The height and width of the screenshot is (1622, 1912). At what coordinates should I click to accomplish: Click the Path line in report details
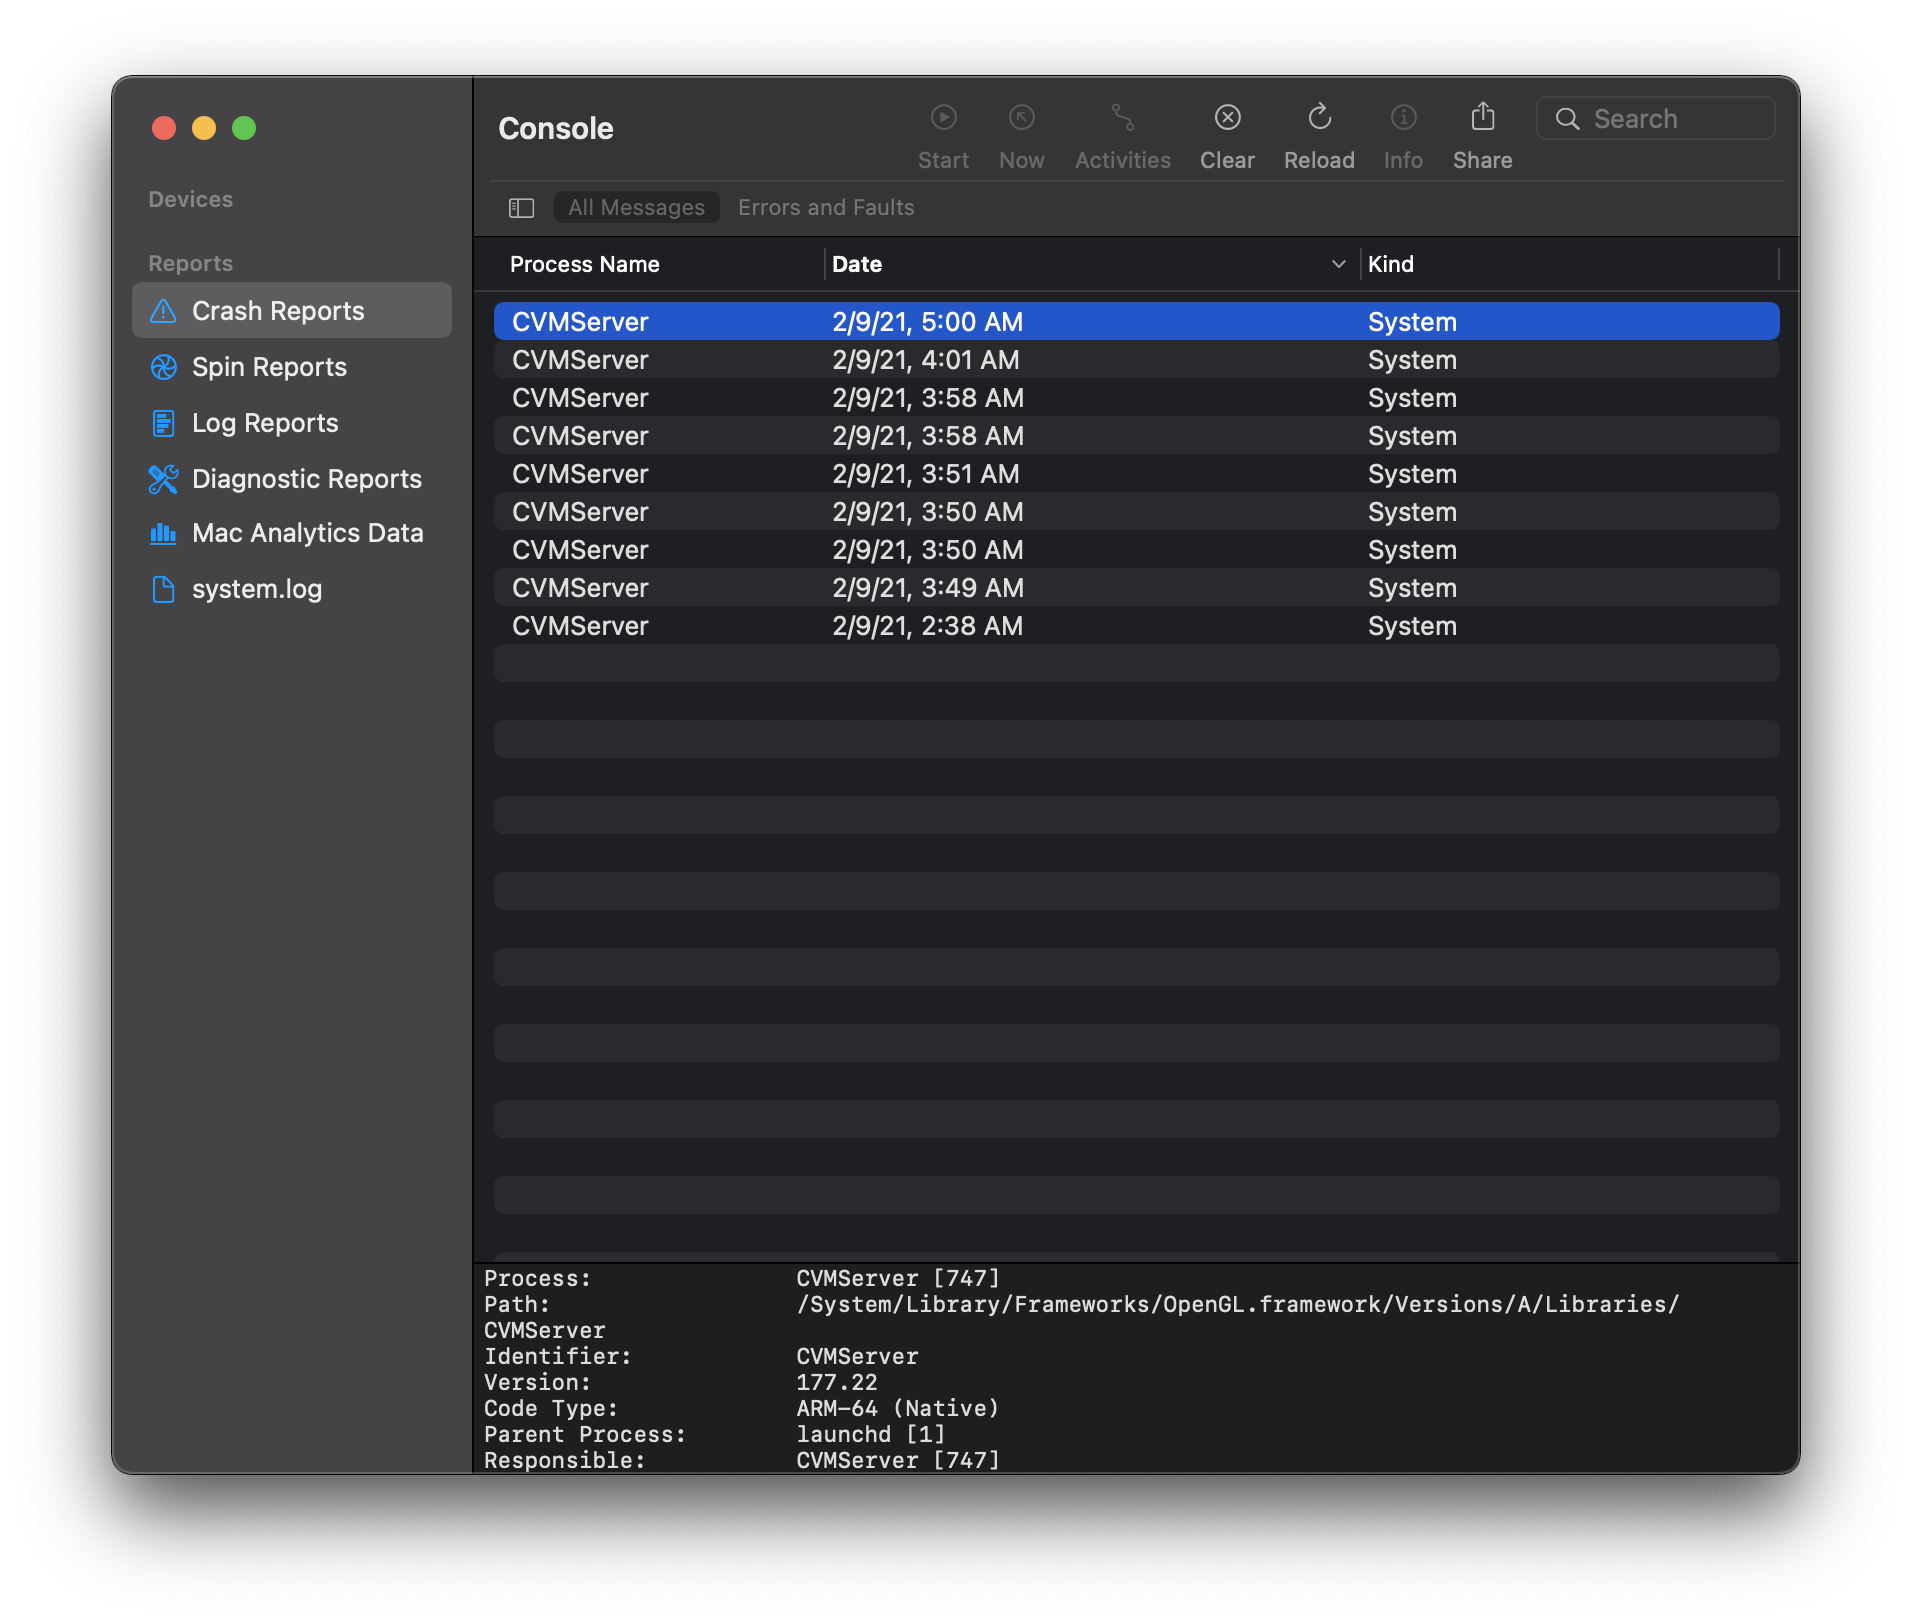point(1082,1305)
